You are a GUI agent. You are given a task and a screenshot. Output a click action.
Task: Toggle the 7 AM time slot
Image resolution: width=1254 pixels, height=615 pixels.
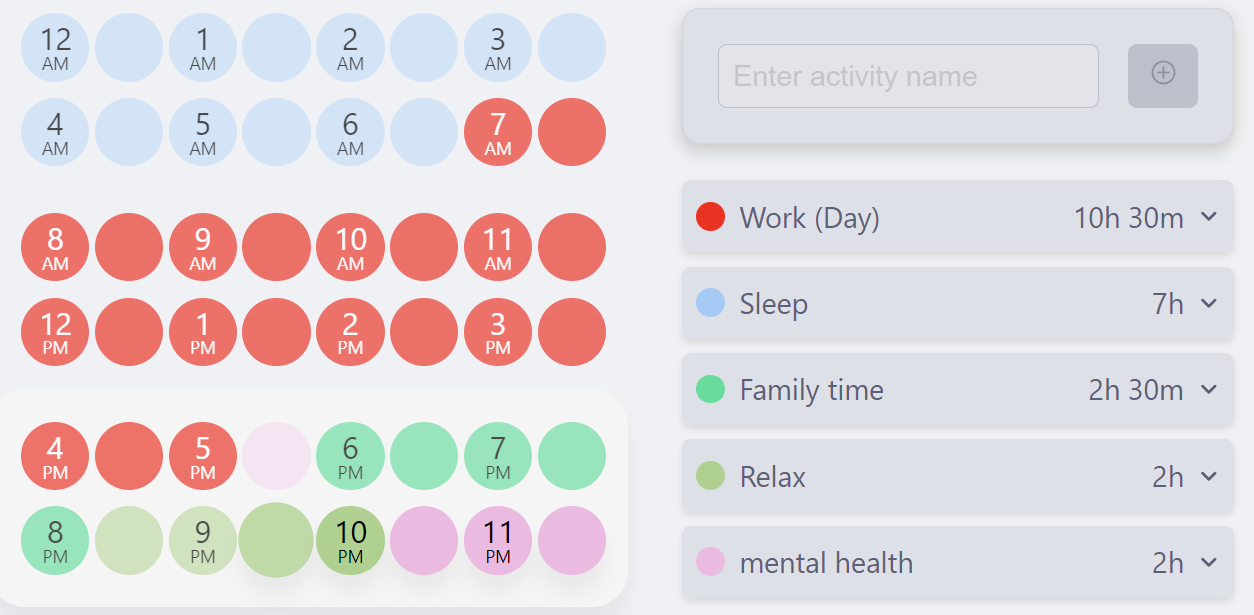pos(498,132)
